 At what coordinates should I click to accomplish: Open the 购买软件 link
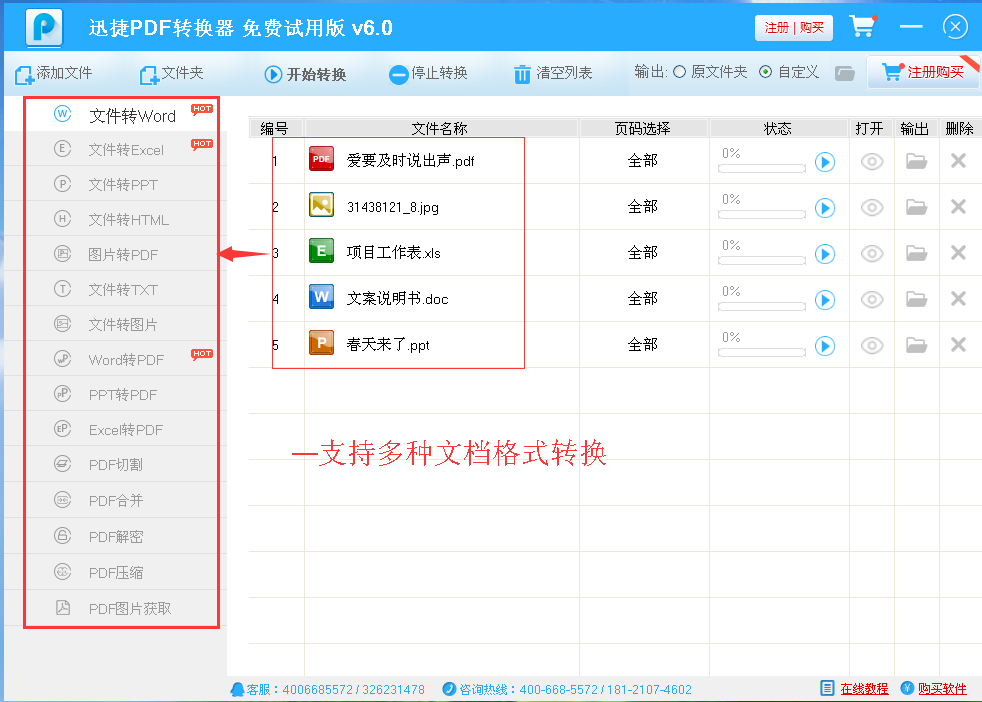point(942,689)
